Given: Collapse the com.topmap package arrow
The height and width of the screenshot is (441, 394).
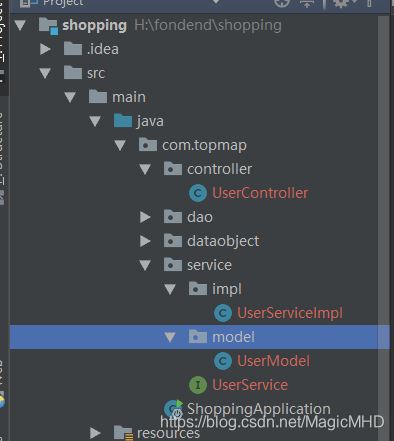Looking at the screenshot, I should [x=120, y=145].
